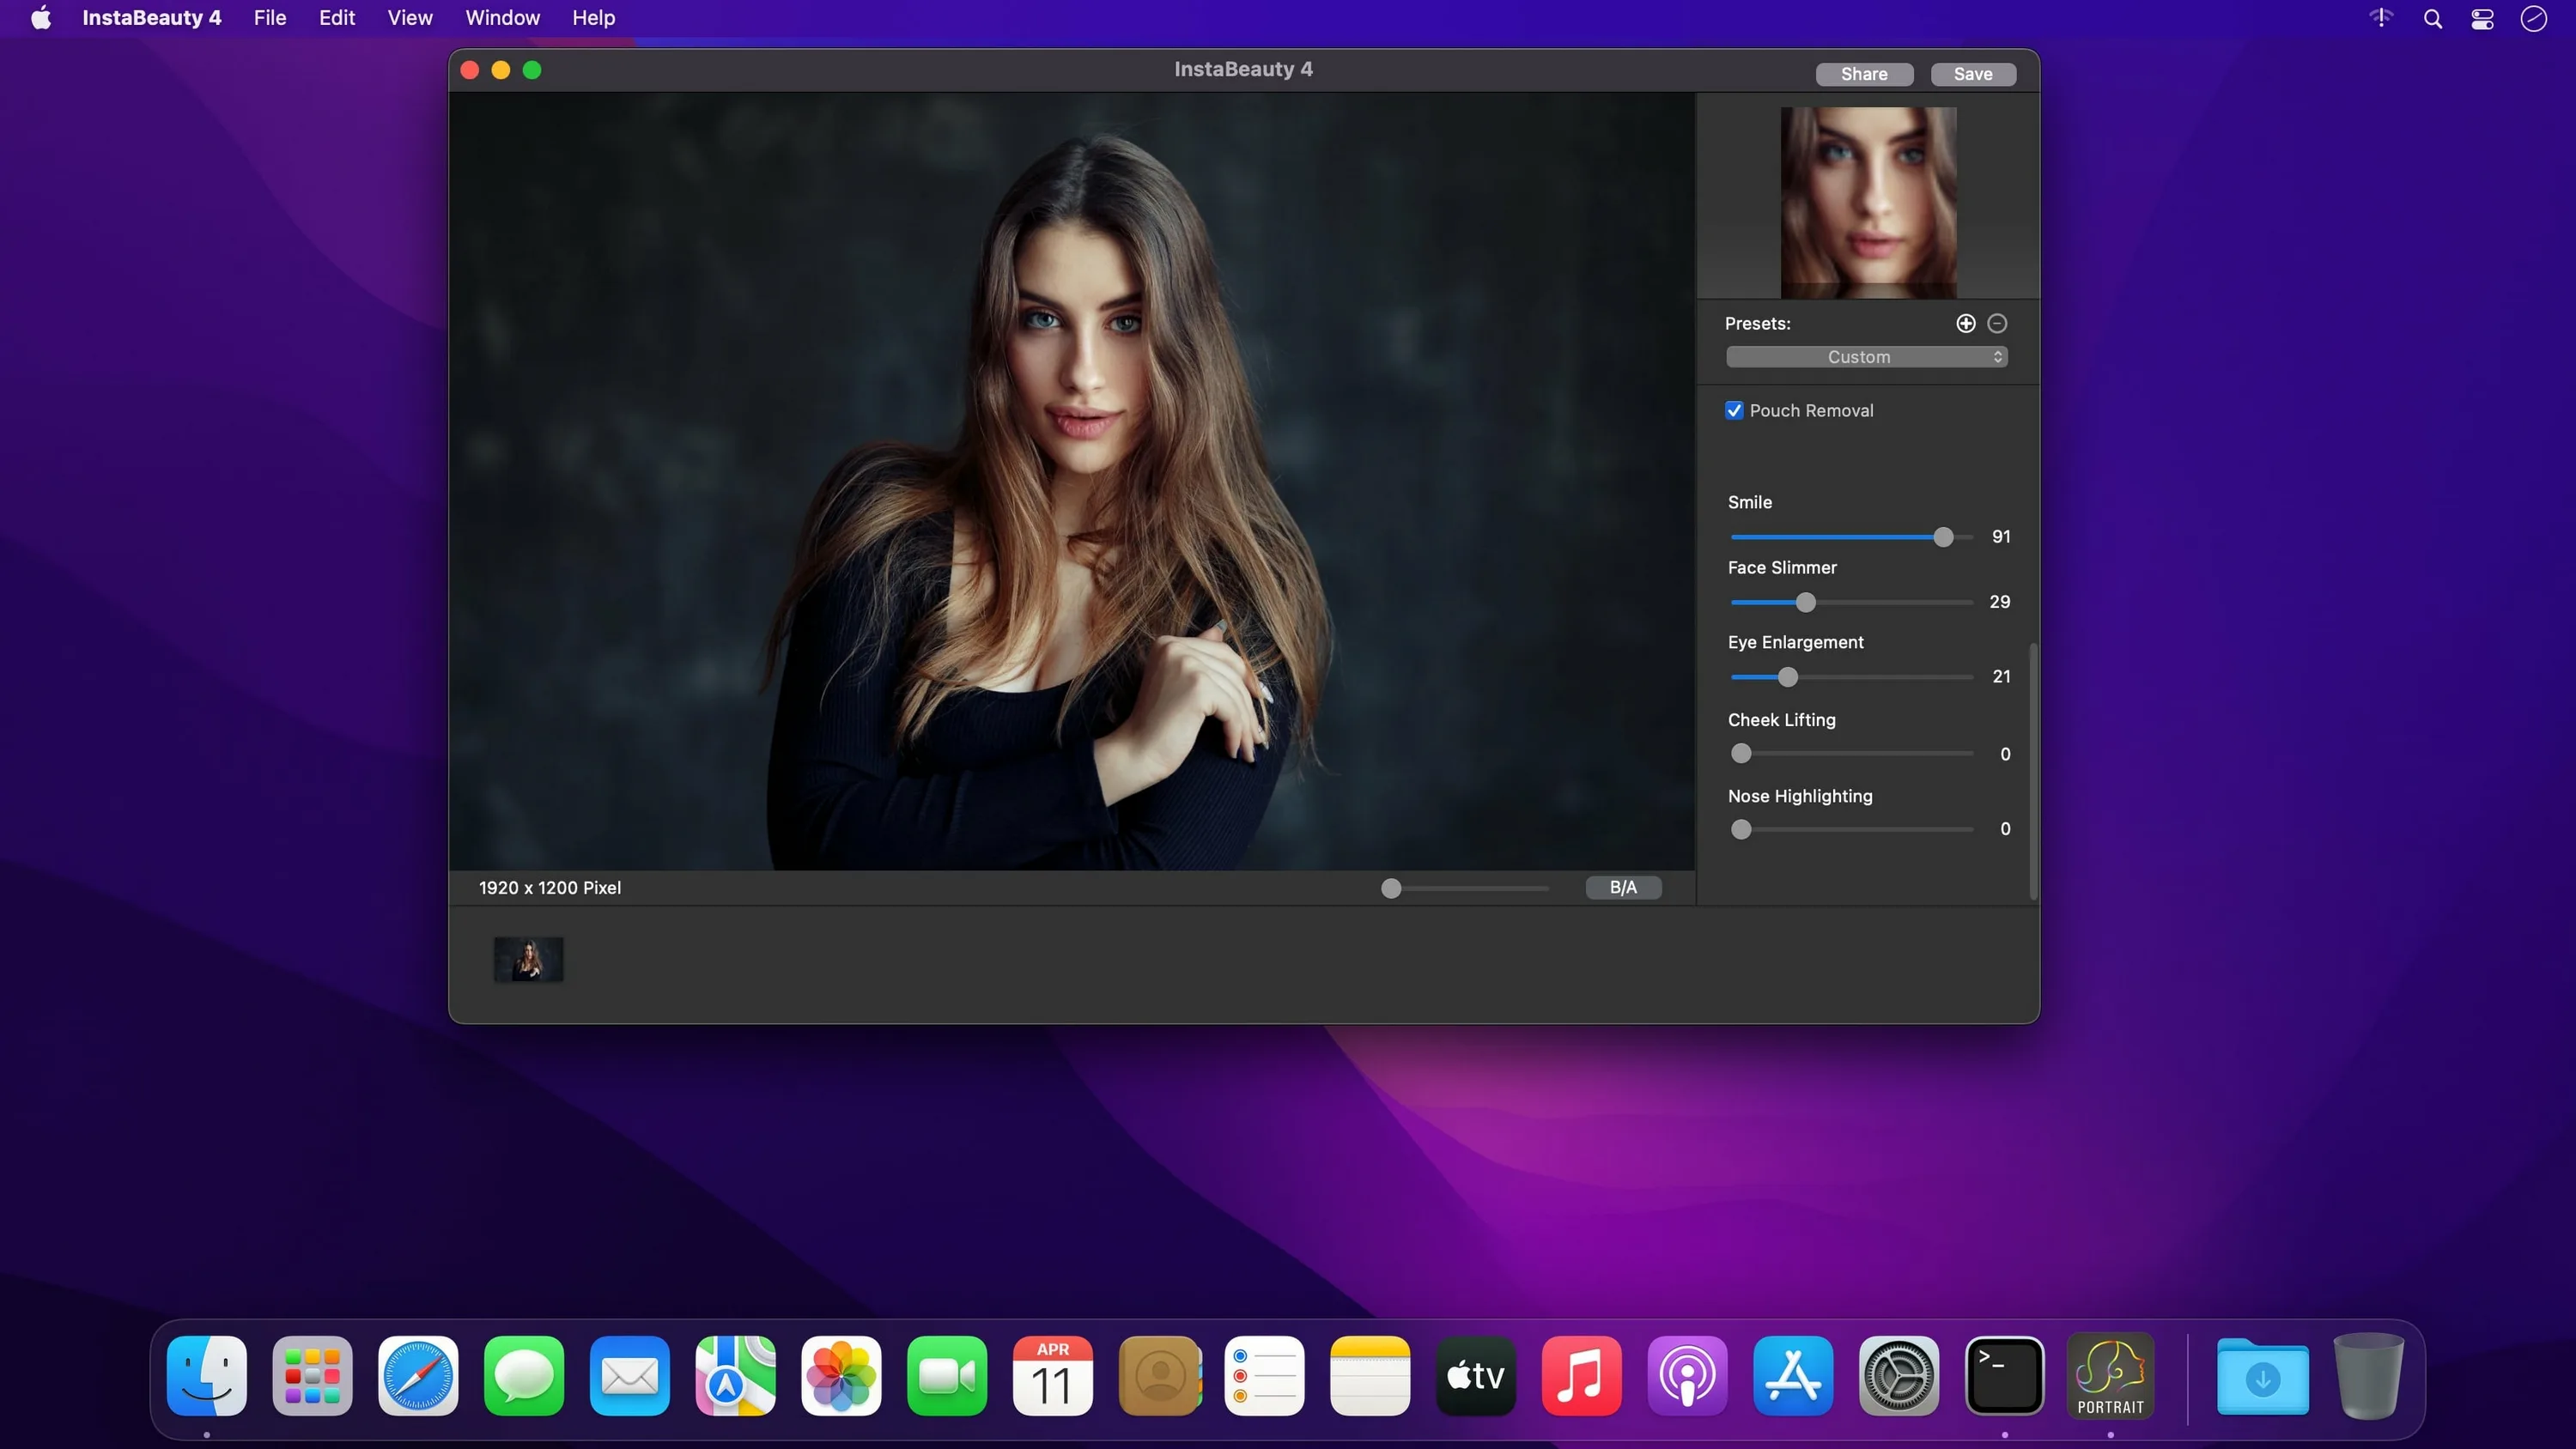Click the Save button
This screenshot has height=1449, width=2576.
point(1972,74)
